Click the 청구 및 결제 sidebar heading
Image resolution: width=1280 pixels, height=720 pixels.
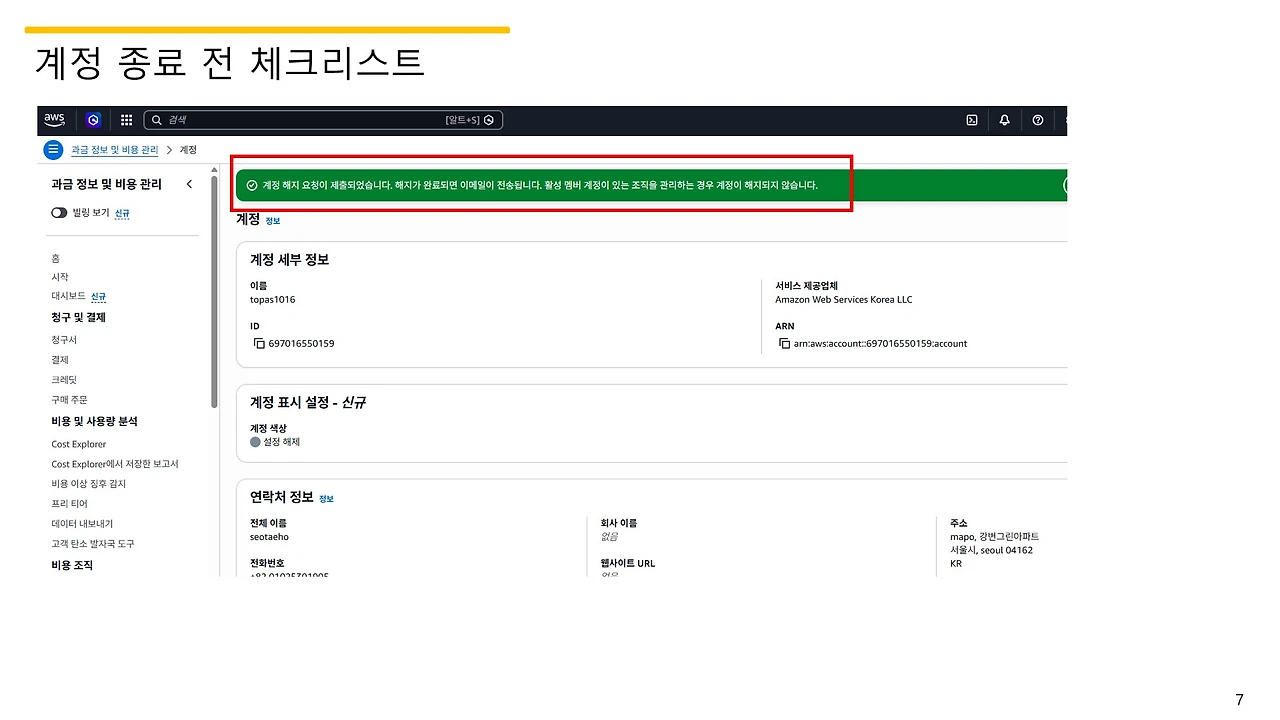tap(78, 317)
